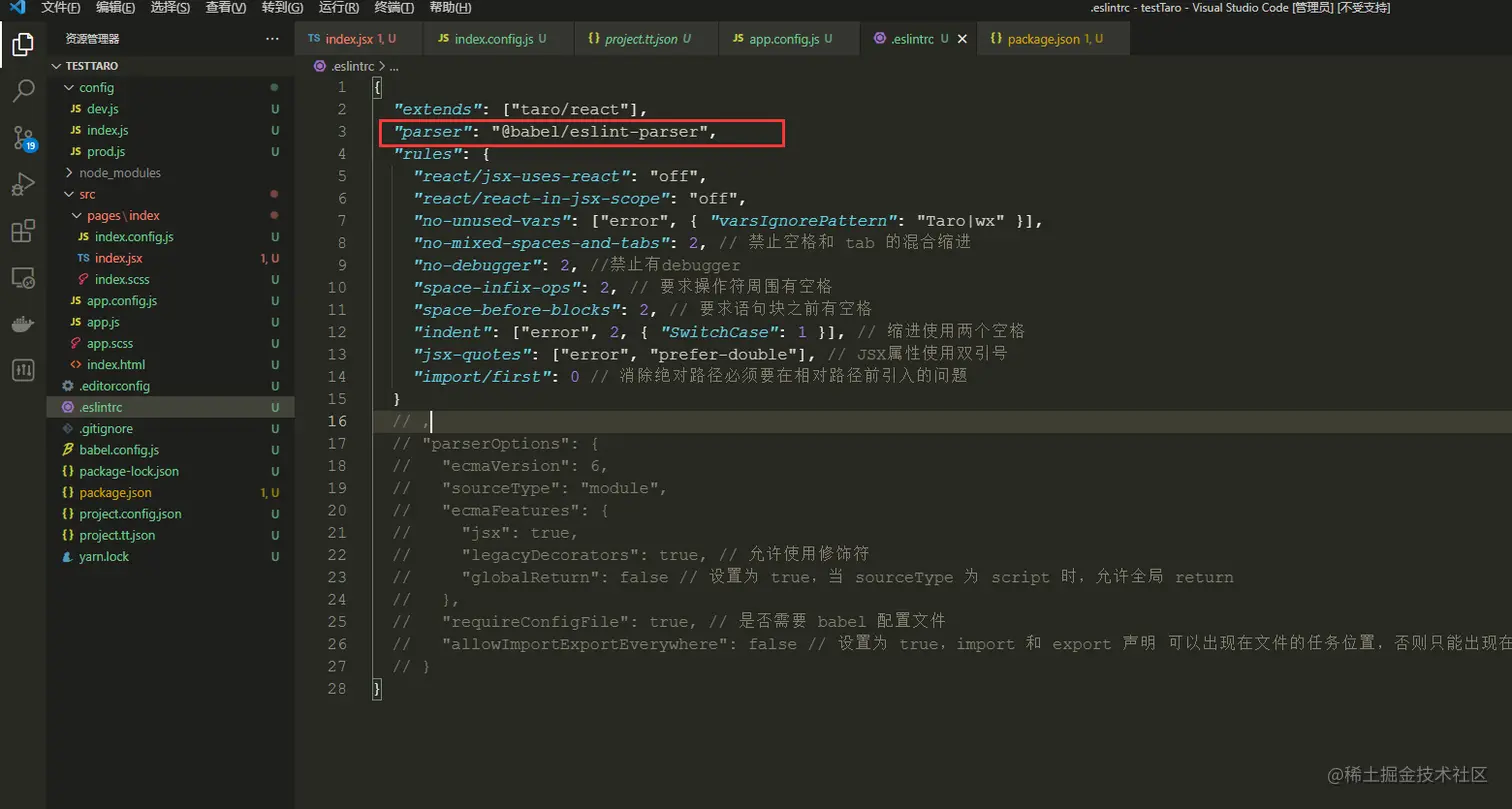Image resolution: width=1512 pixels, height=809 pixels.
Task: Open app.config.js in the file tree
Action: (170, 301)
